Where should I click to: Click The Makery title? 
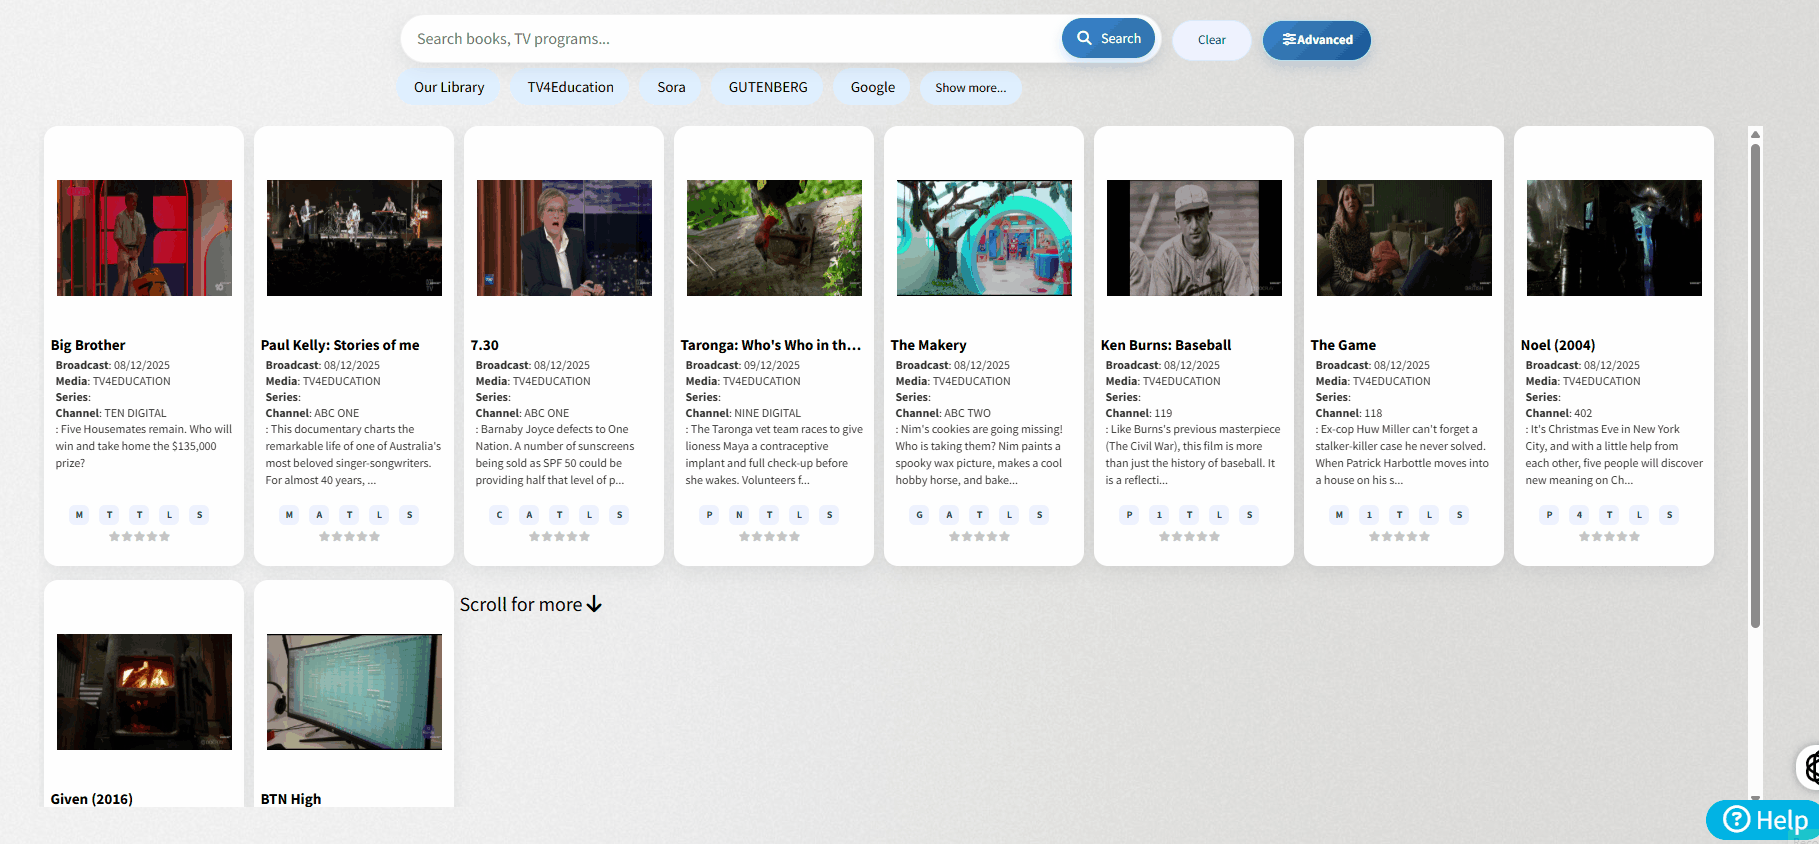[x=929, y=345]
